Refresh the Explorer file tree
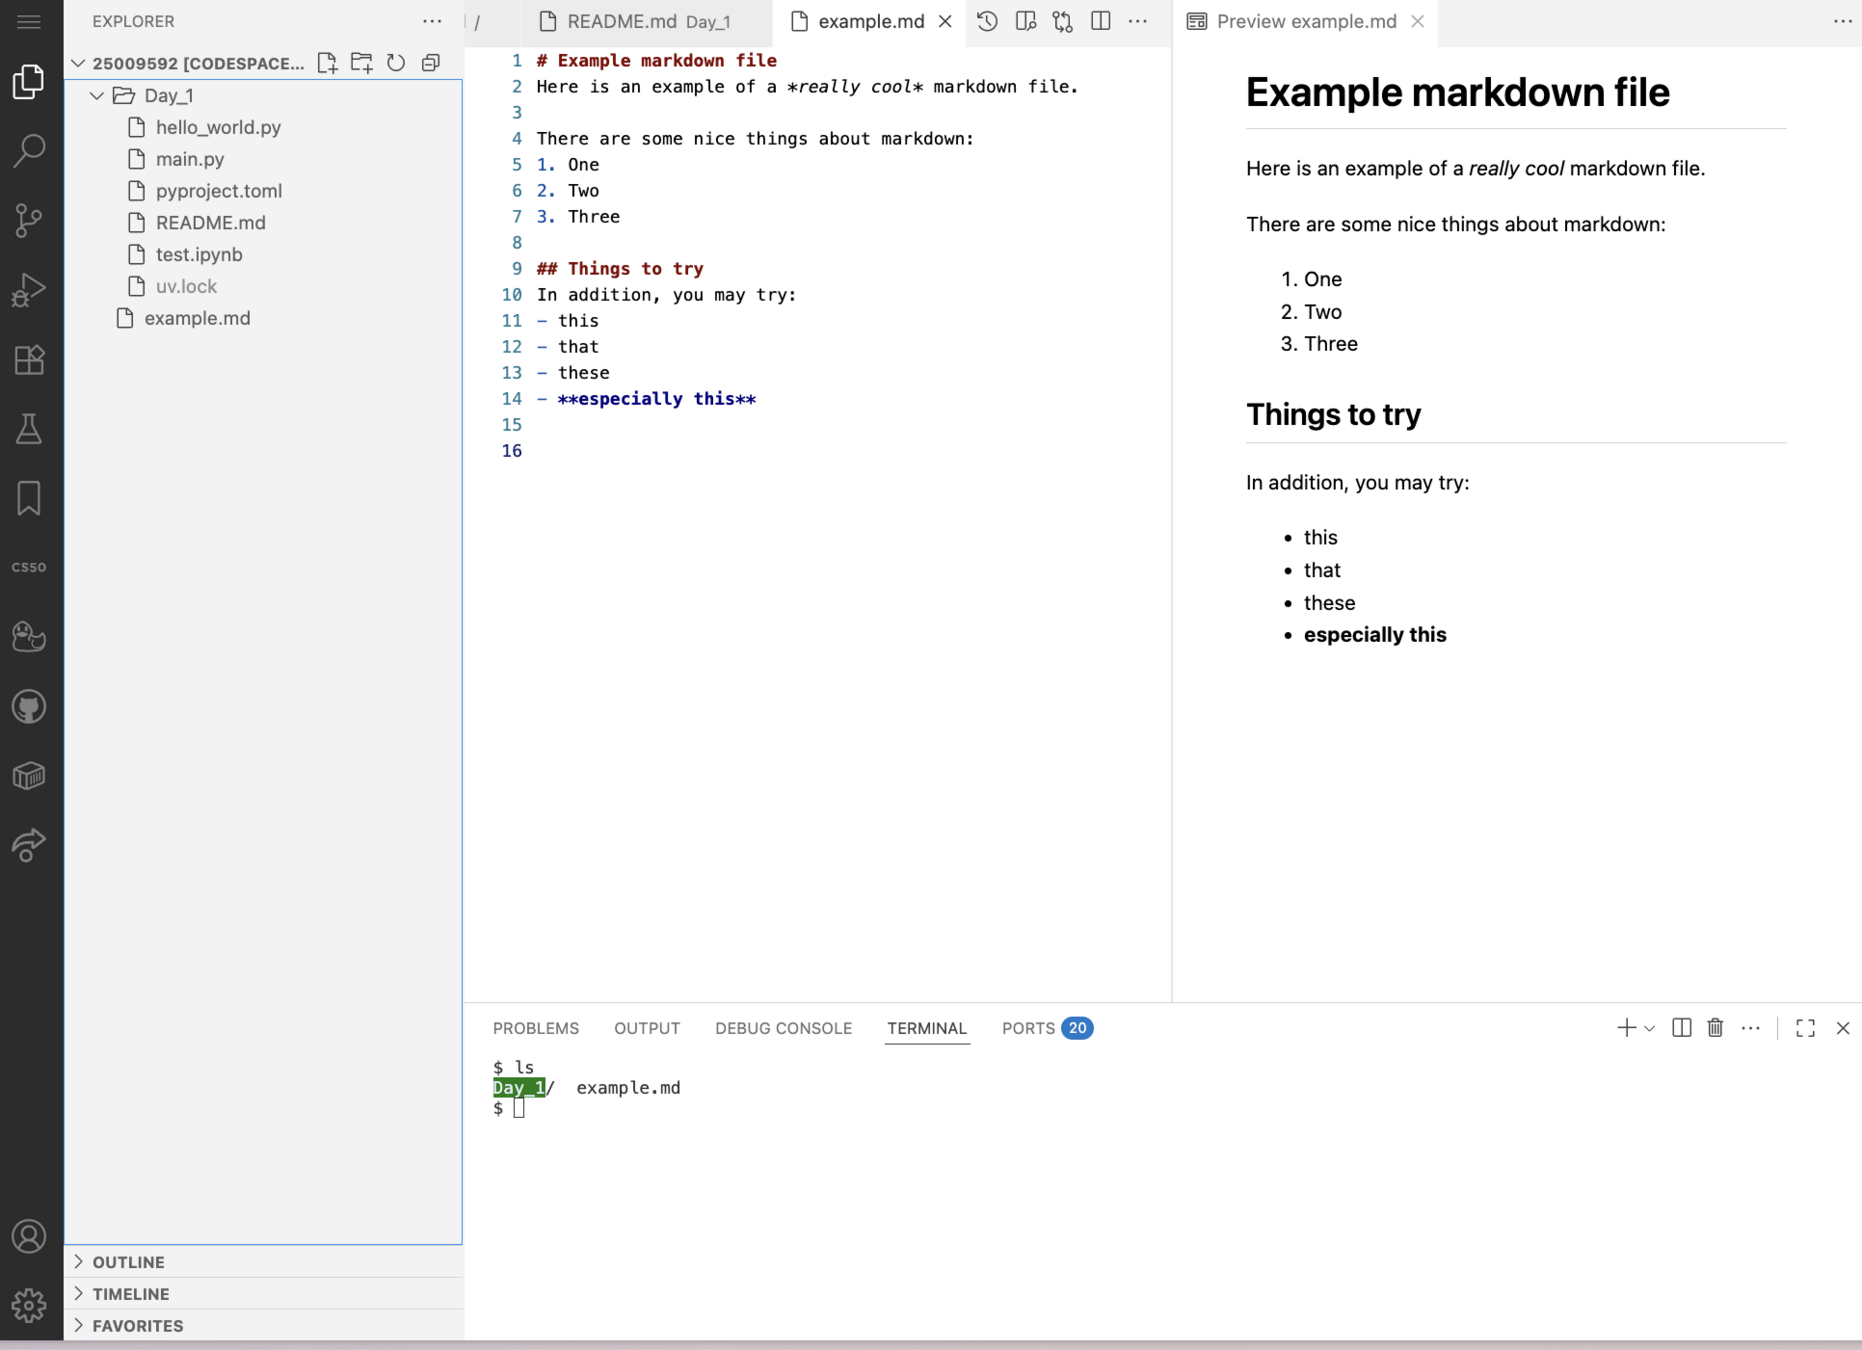The width and height of the screenshot is (1862, 1350). tap(396, 63)
